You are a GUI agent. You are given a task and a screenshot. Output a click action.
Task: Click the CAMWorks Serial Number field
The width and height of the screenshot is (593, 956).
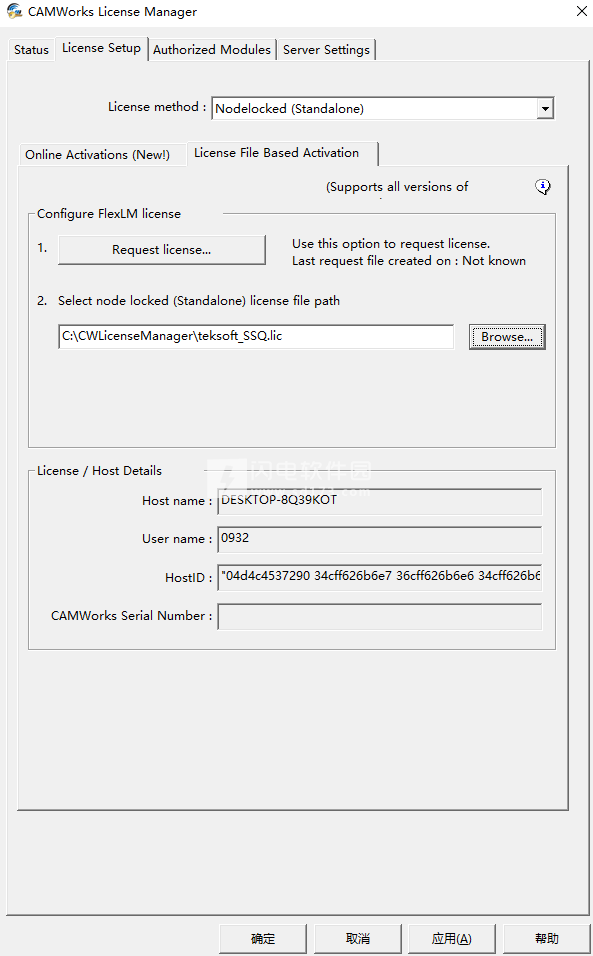tap(380, 616)
